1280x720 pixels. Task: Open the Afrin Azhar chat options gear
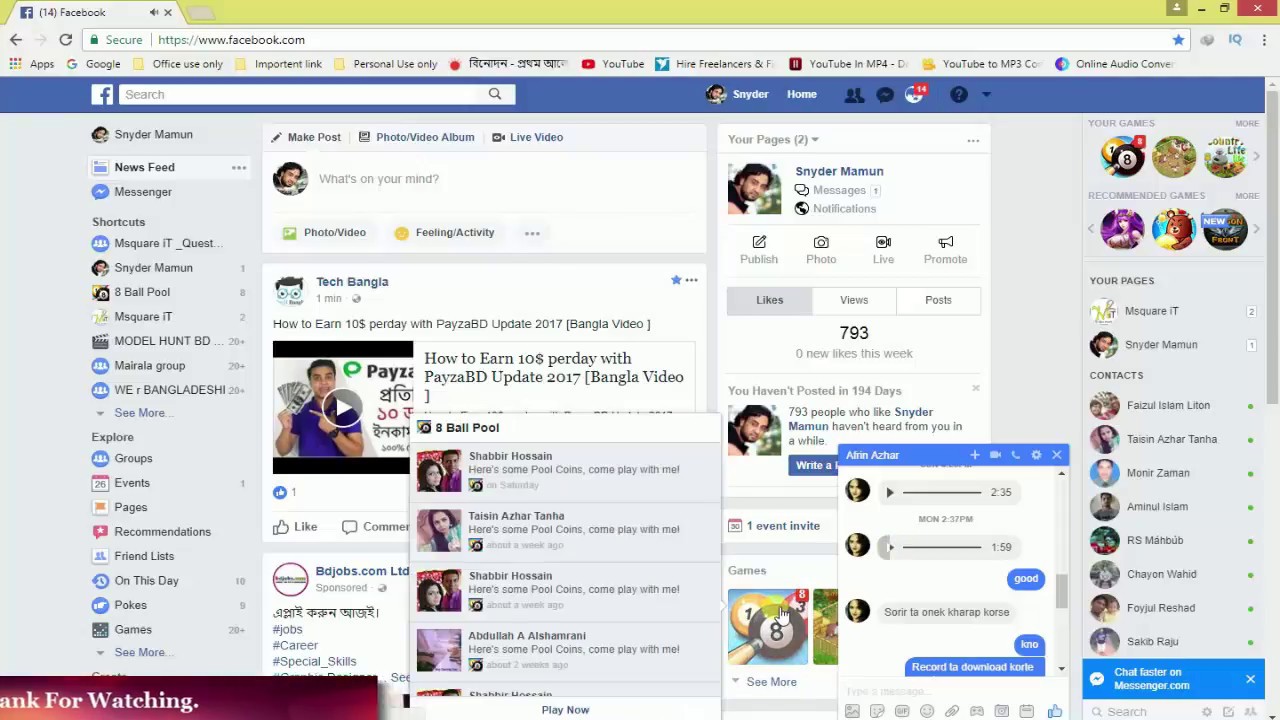point(1036,455)
